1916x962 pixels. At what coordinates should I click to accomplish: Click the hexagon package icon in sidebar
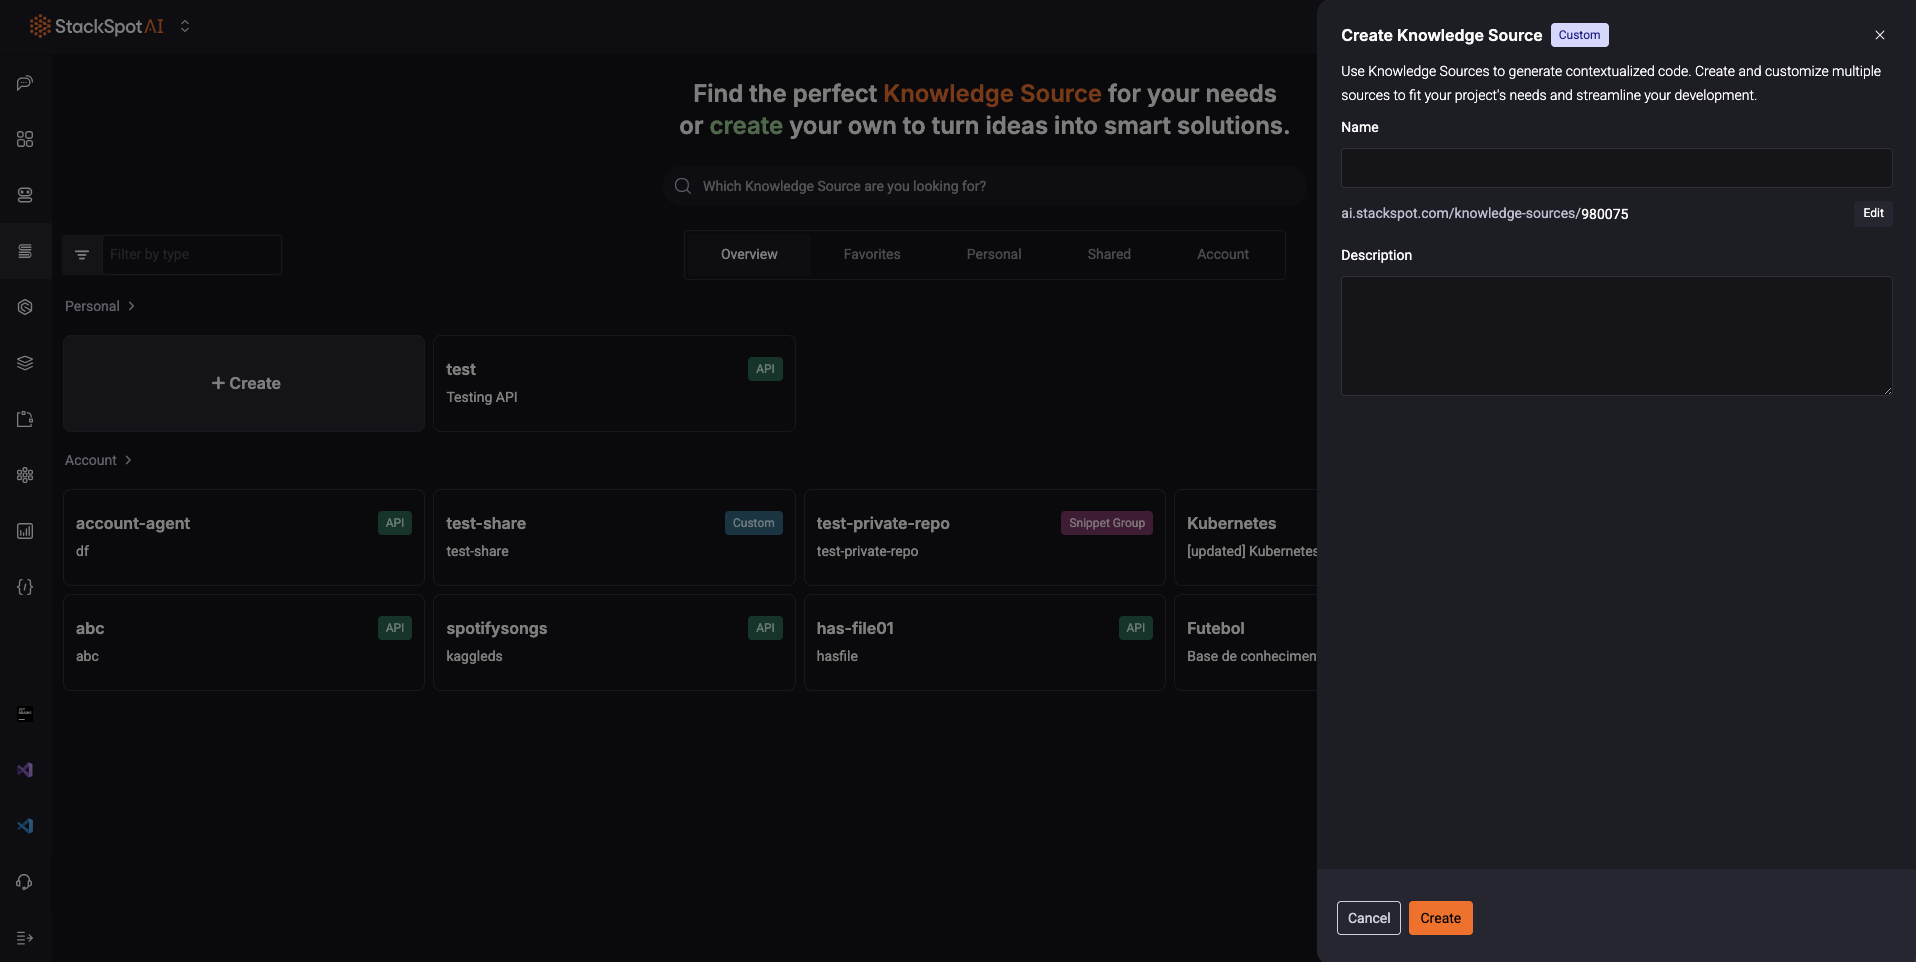[24, 307]
